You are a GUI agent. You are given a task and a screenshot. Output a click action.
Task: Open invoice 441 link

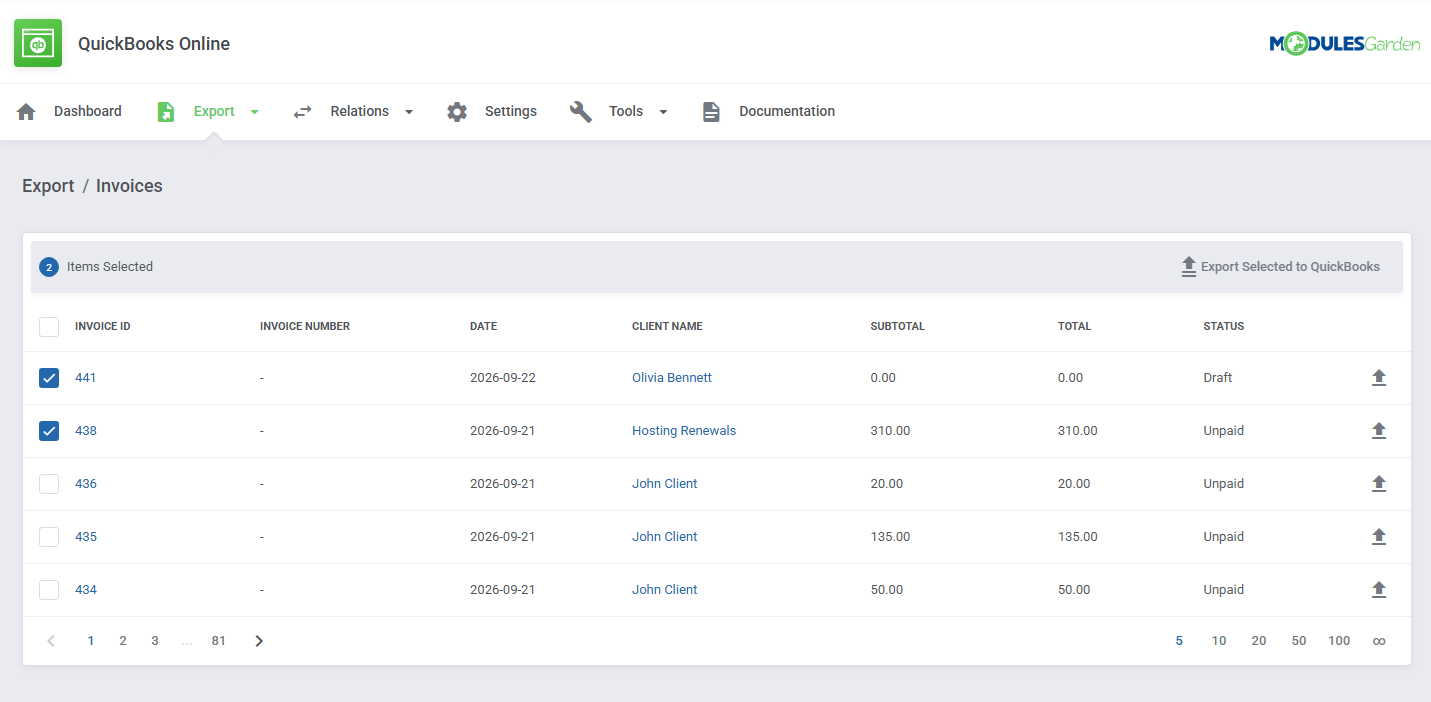click(x=86, y=378)
